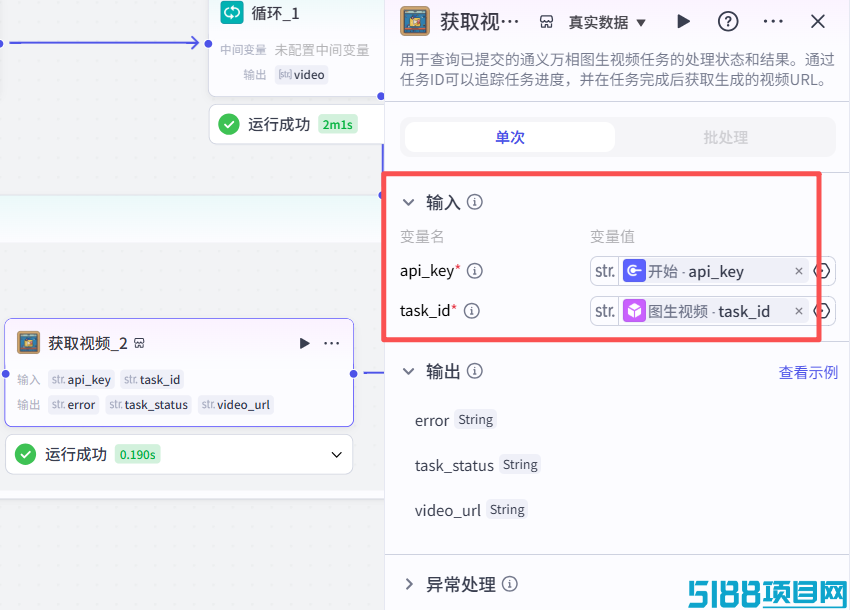The height and width of the screenshot is (610, 850).
Task: Close the node configuration side panel
Action: (817, 22)
